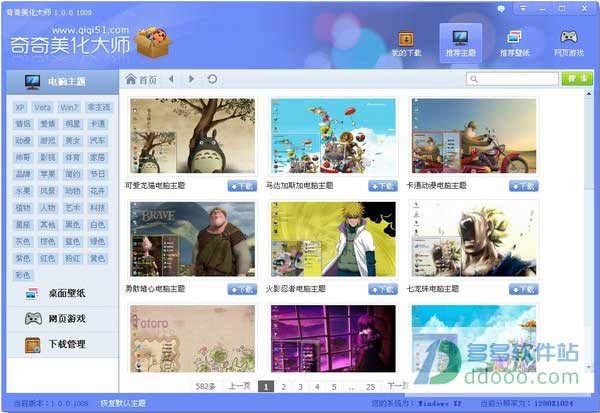Download the 火影忍者电脑主题
Image resolution: width=600 pixels, height=413 pixels.
(x=383, y=289)
